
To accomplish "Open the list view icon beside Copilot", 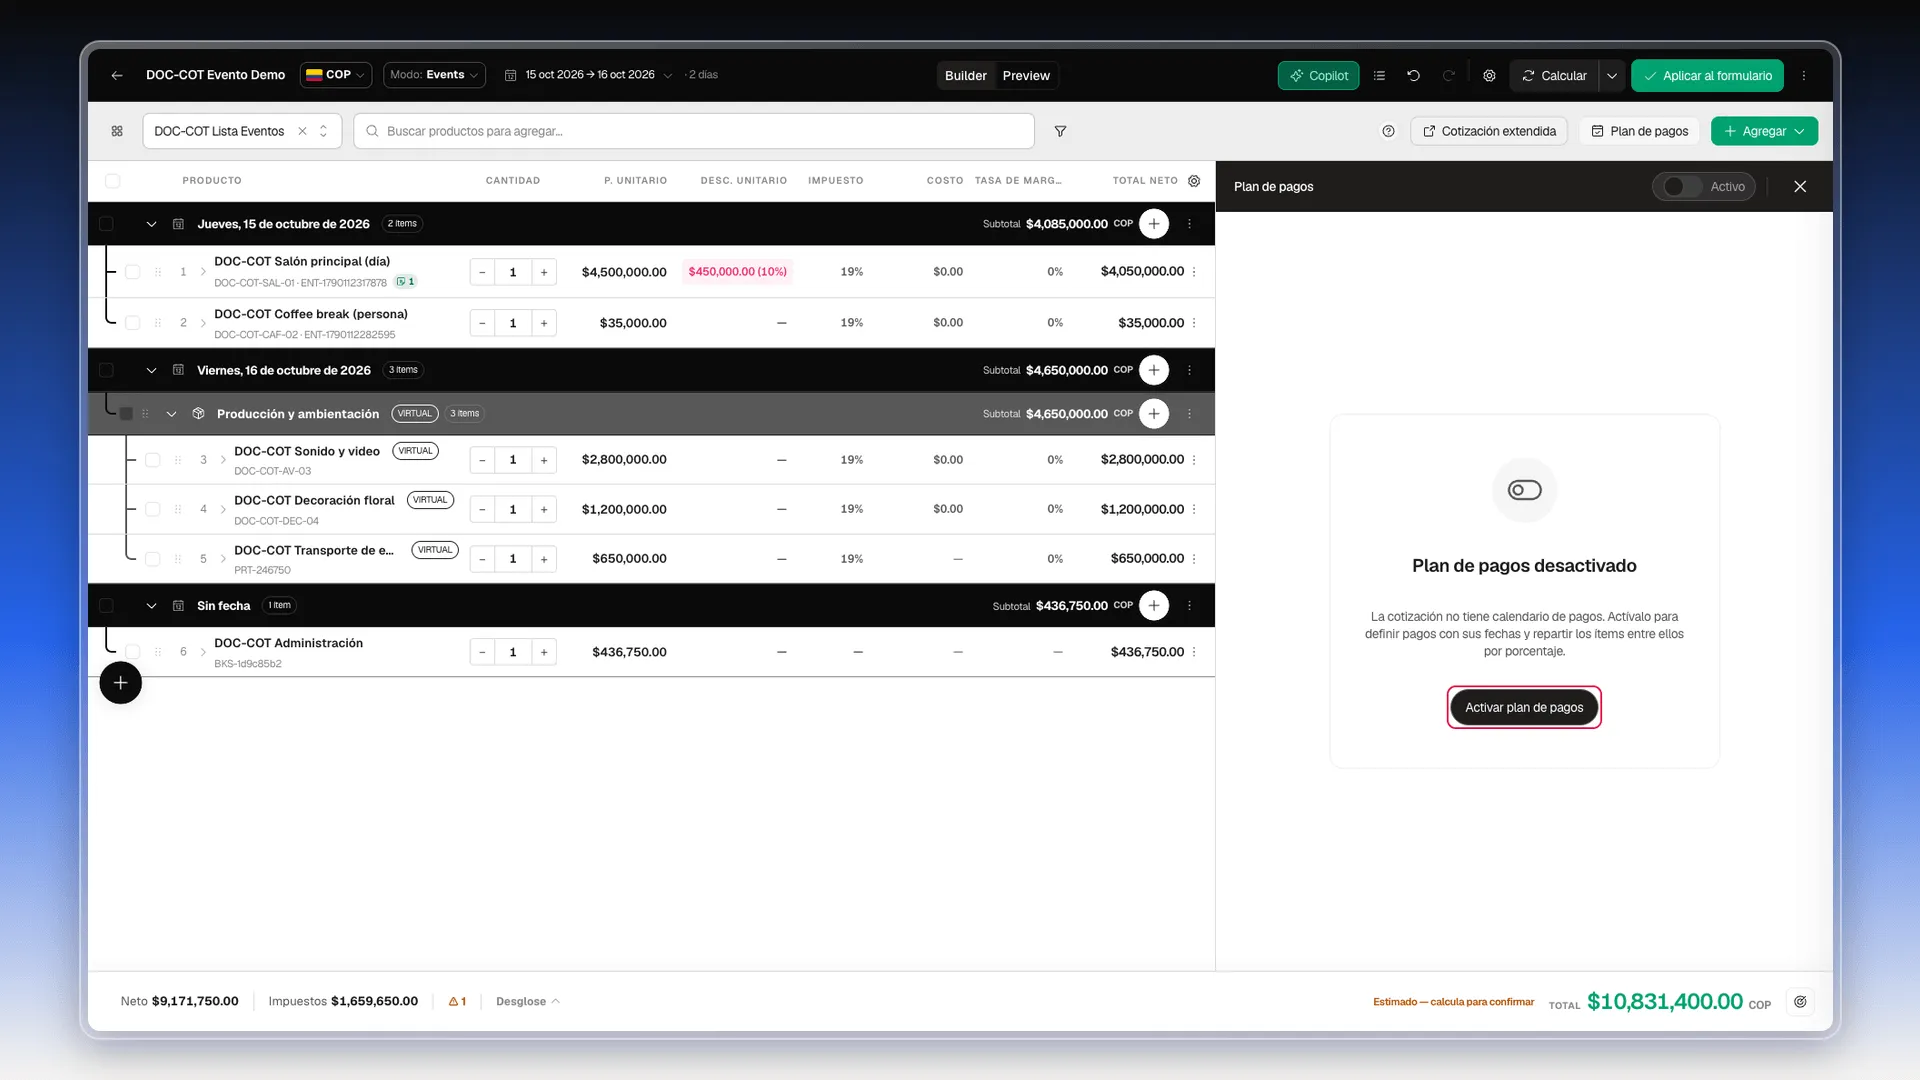I will click(x=1379, y=76).
